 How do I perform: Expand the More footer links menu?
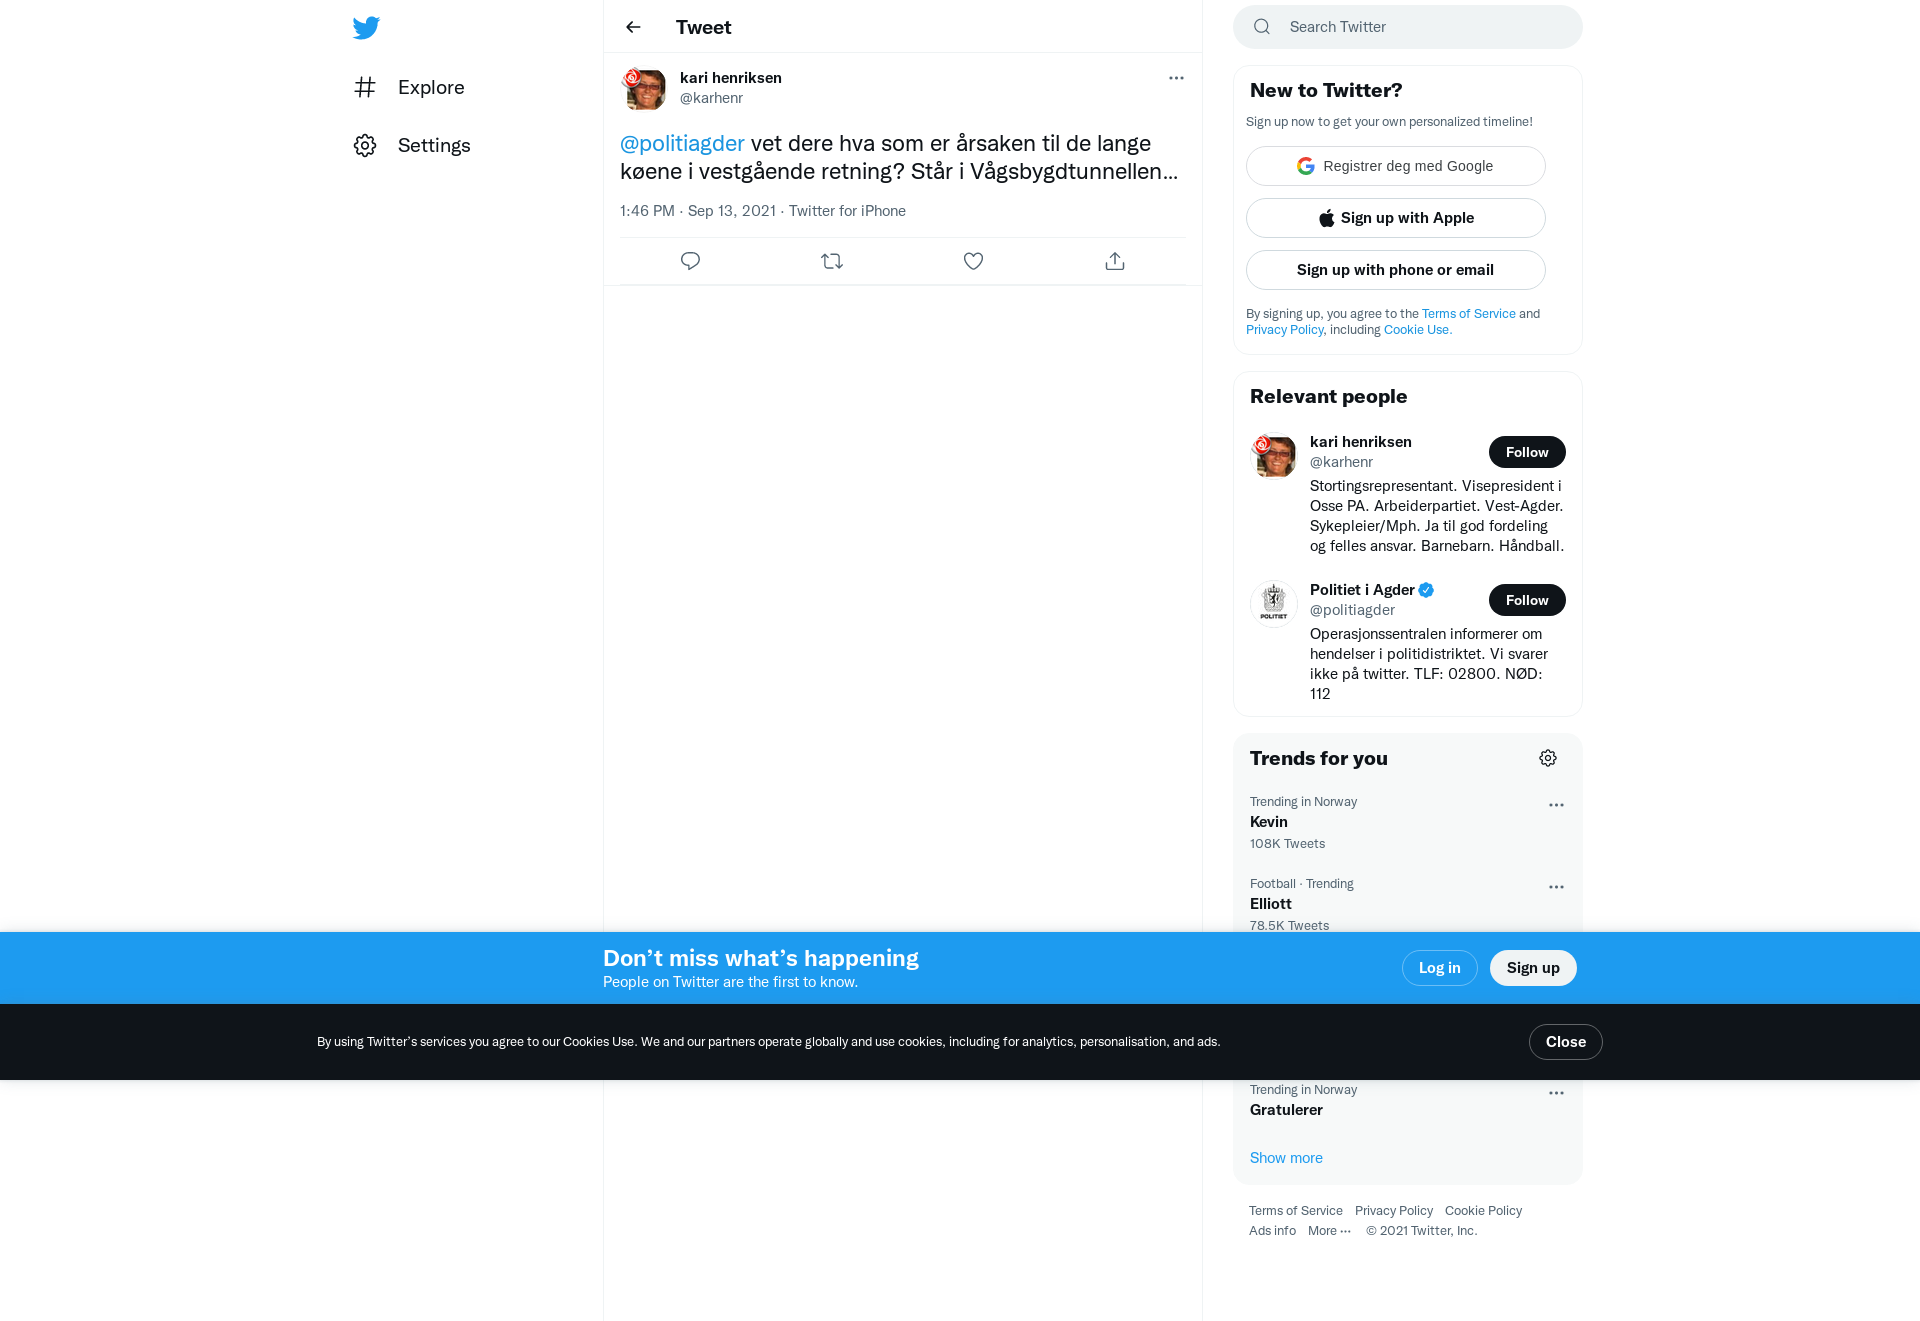coord(1329,1231)
